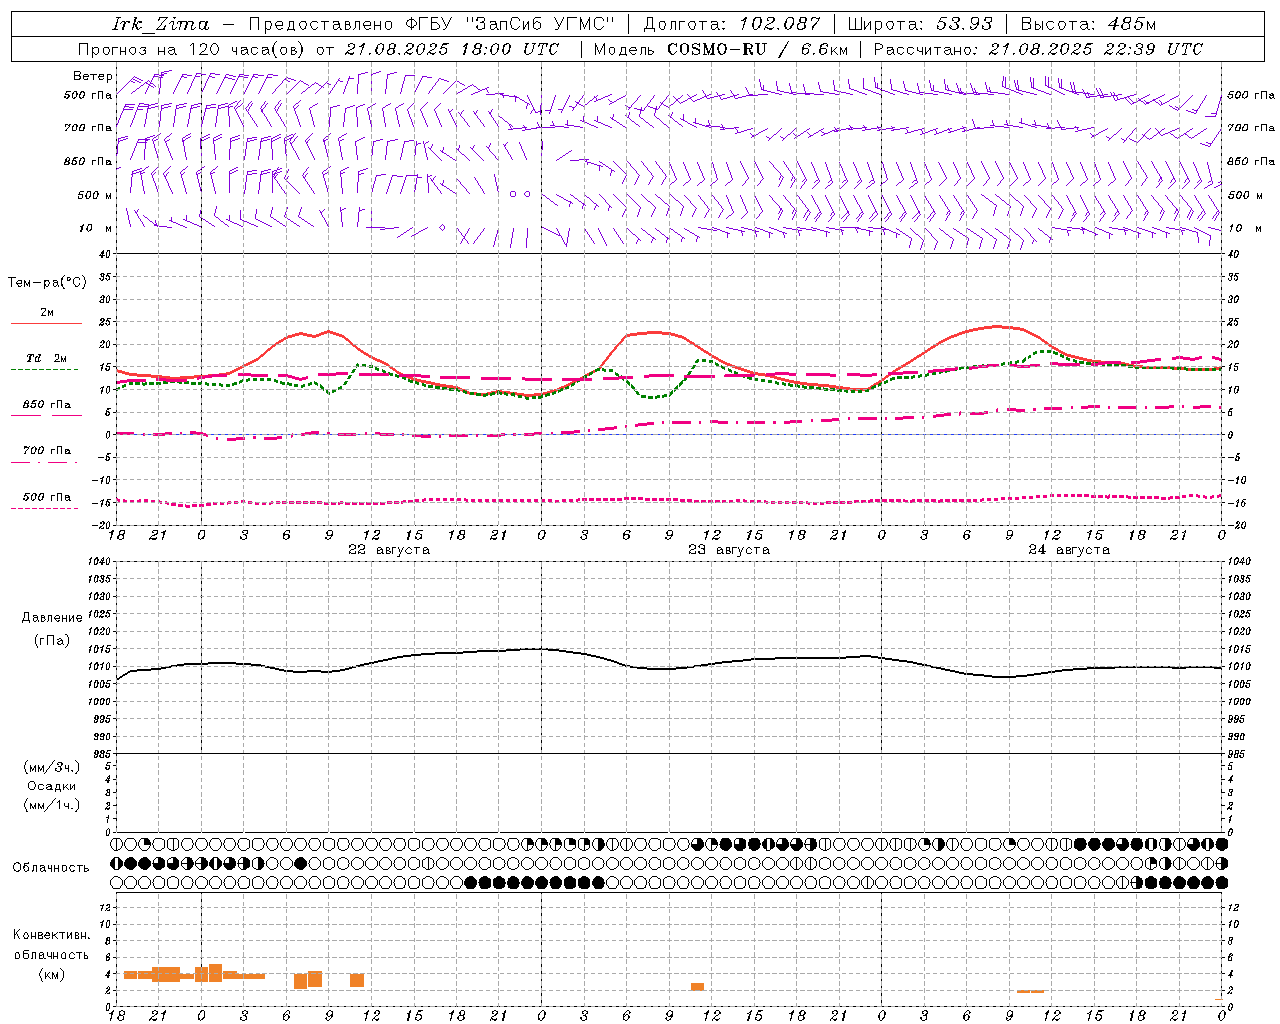Click the 'Конвективн.' convective cloud label
This screenshot has width=1280, height=1024.
pyautogui.click(x=52, y=935)
